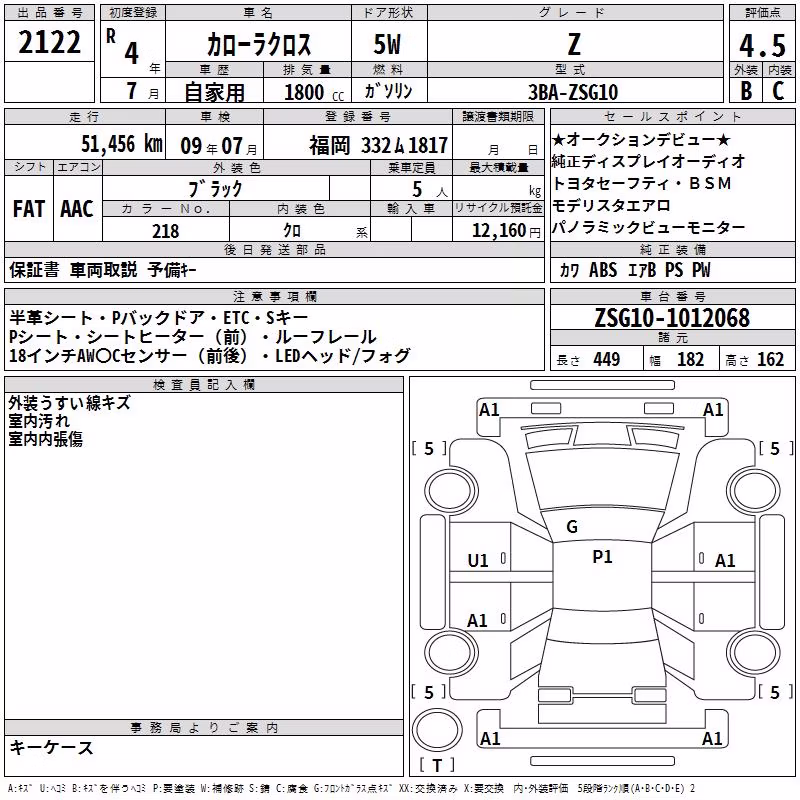Select inspector note 室内内張傷
Image resolution: width=800 pixels, height=800 pixels.
[x=45, y=439]
